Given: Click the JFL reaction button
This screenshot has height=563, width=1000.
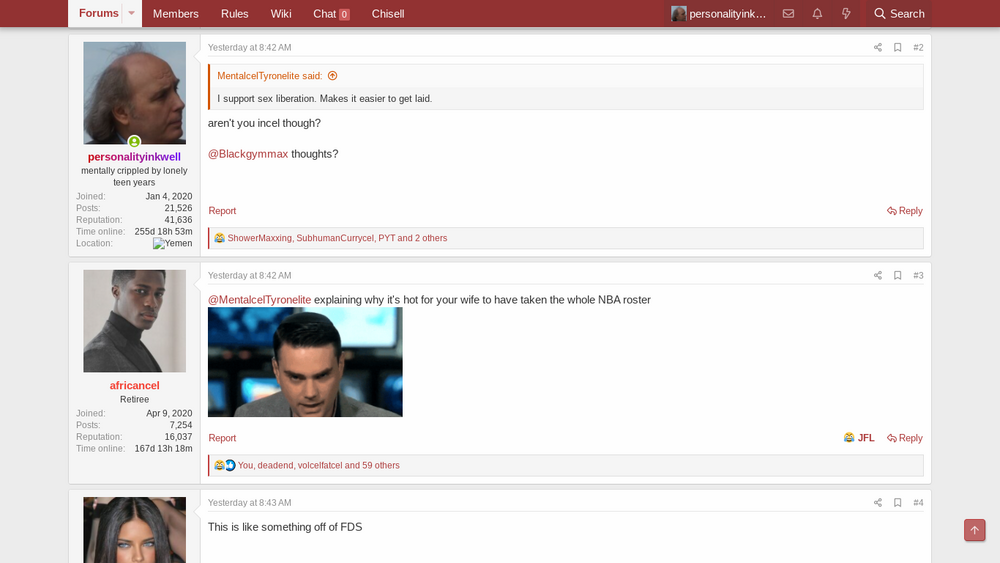Looking at the screenshot, I should tap(858, 438).
